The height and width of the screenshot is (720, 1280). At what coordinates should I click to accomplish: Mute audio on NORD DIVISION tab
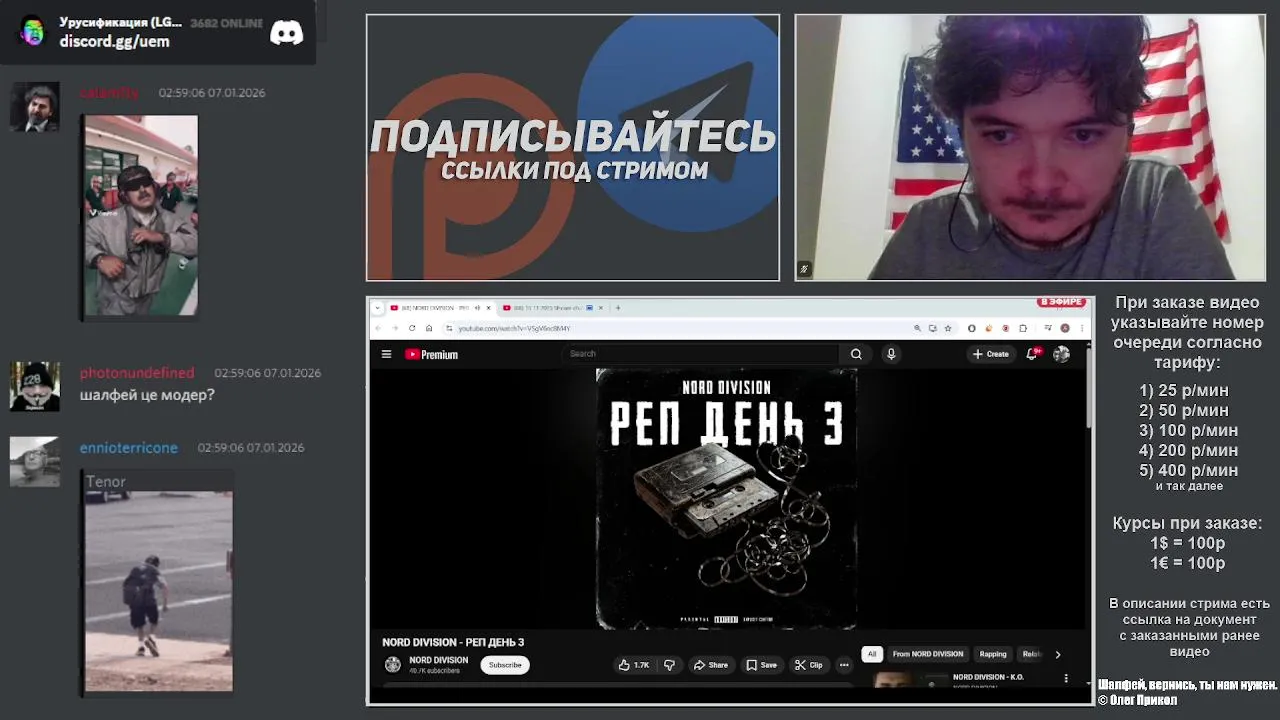tap(478, 308)
